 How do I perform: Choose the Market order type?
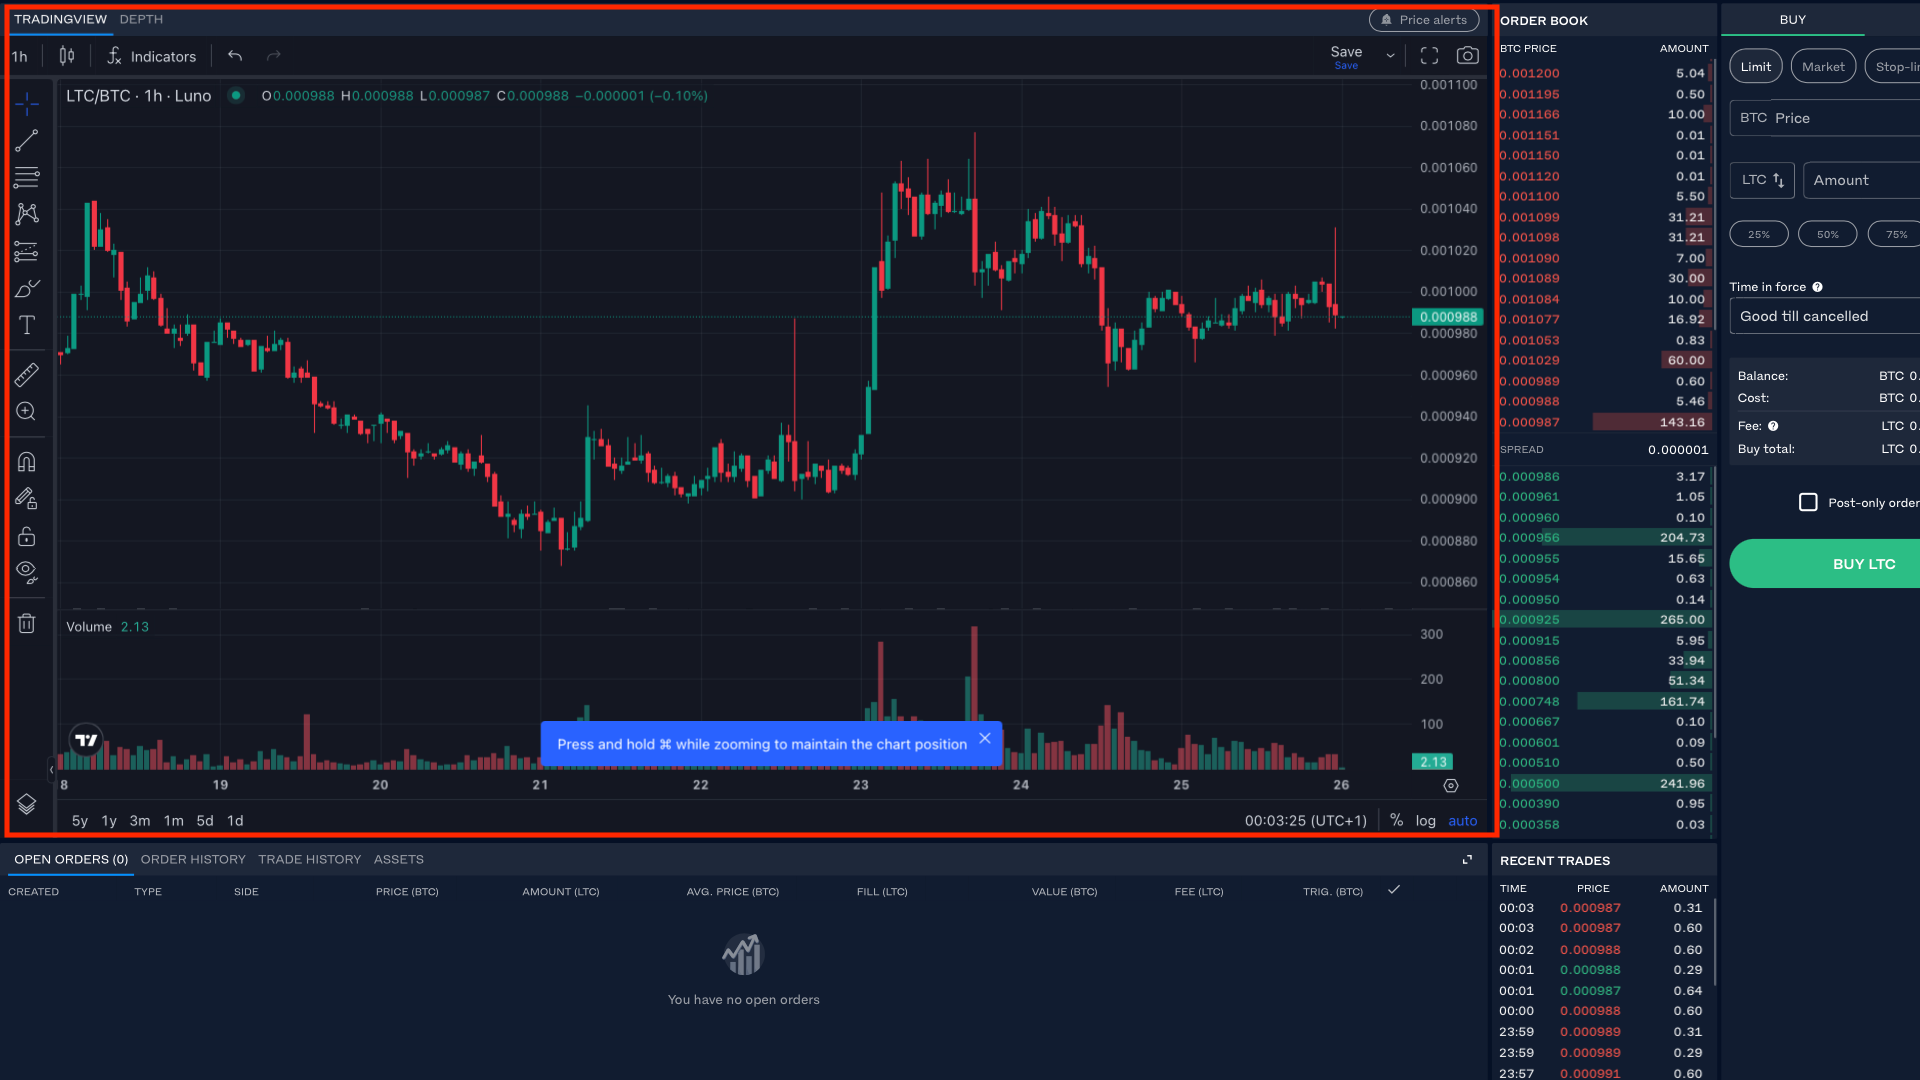tap(1823, 67)
